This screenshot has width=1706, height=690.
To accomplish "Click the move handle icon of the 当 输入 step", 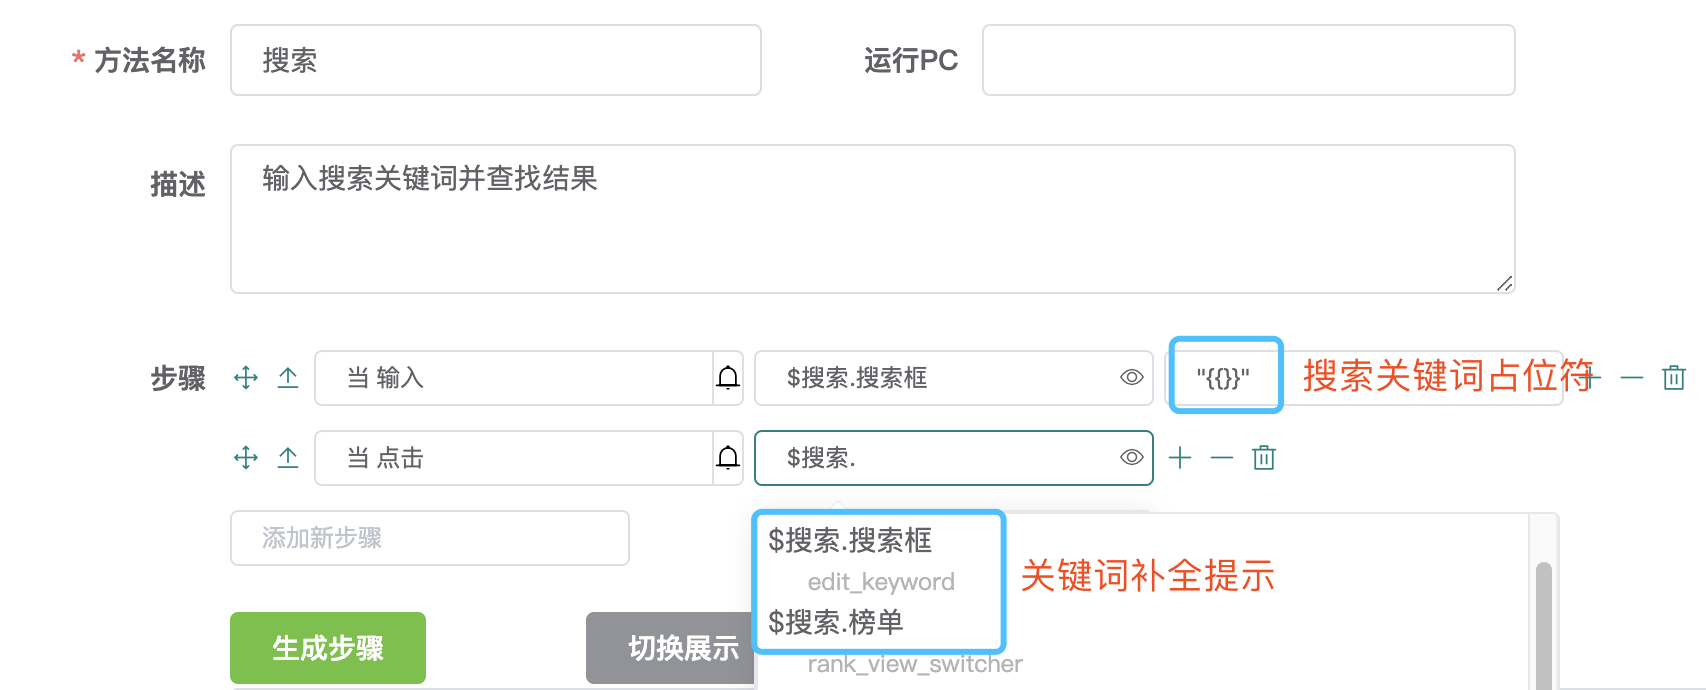I will coord(244,378).
